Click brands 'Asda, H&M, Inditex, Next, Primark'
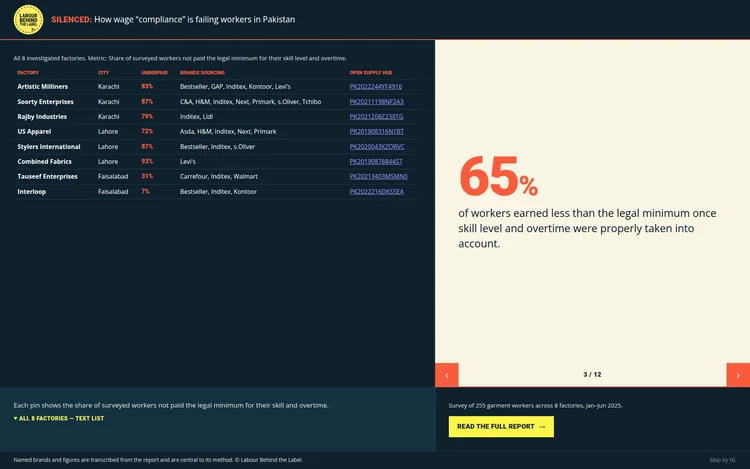The image size is (750, 469). [228, 131]
